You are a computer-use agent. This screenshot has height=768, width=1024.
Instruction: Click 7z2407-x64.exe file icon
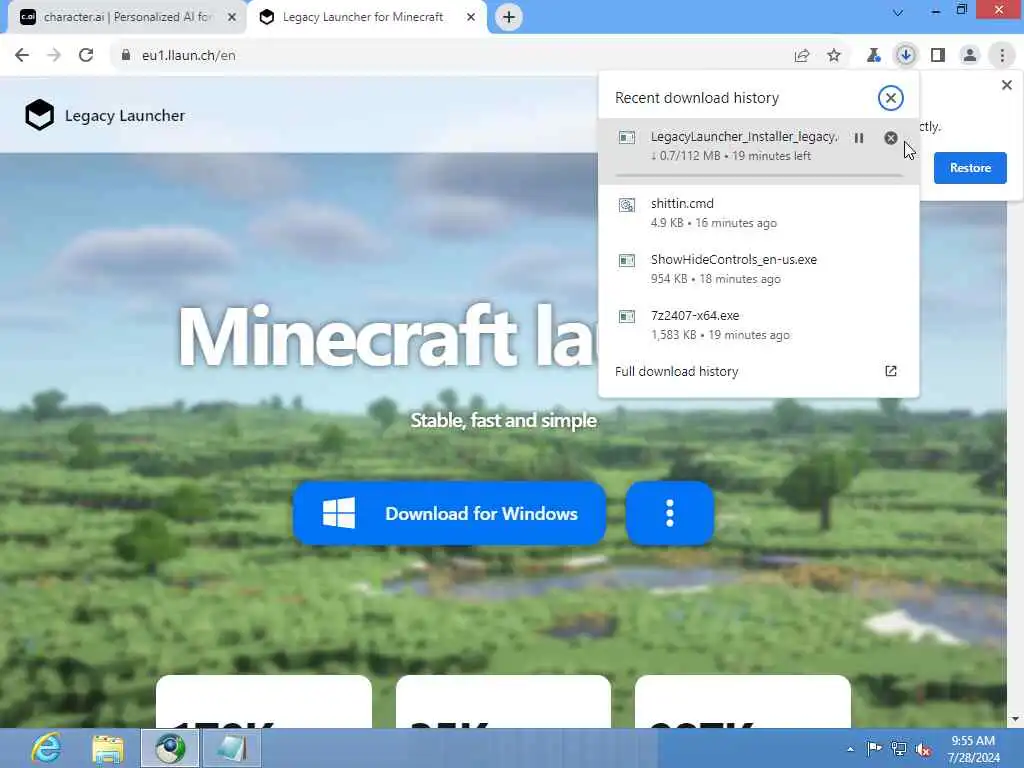point(627,317)
